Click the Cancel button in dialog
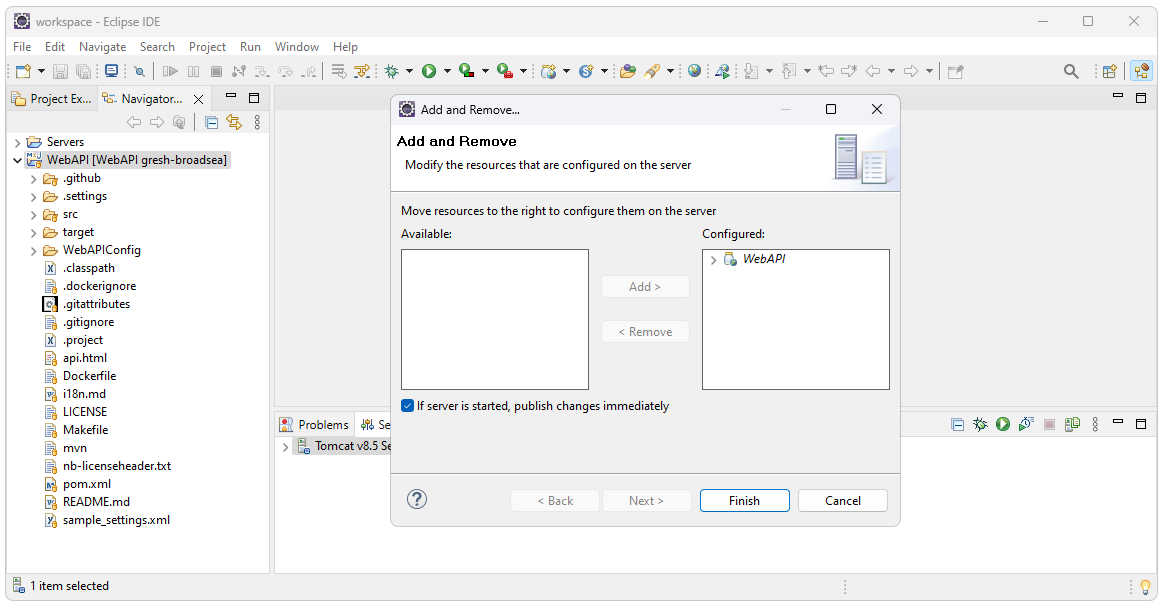Image resolution: width=1164 pixels, height=608 pixels. tap(843, 500)
